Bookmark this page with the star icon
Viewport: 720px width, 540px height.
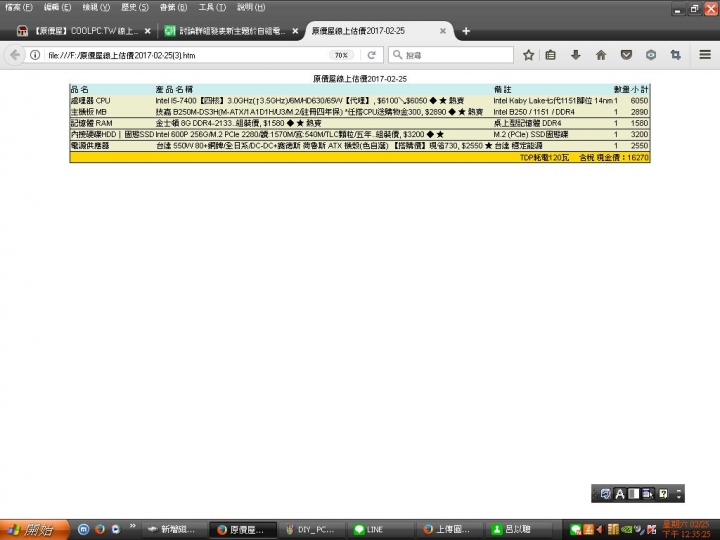click(529, 55)
